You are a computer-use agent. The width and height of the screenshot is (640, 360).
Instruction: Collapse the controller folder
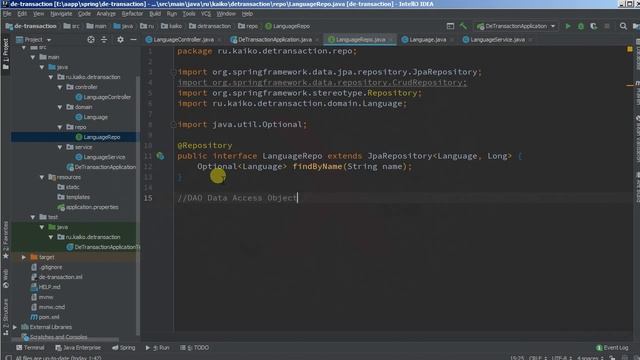60,87
